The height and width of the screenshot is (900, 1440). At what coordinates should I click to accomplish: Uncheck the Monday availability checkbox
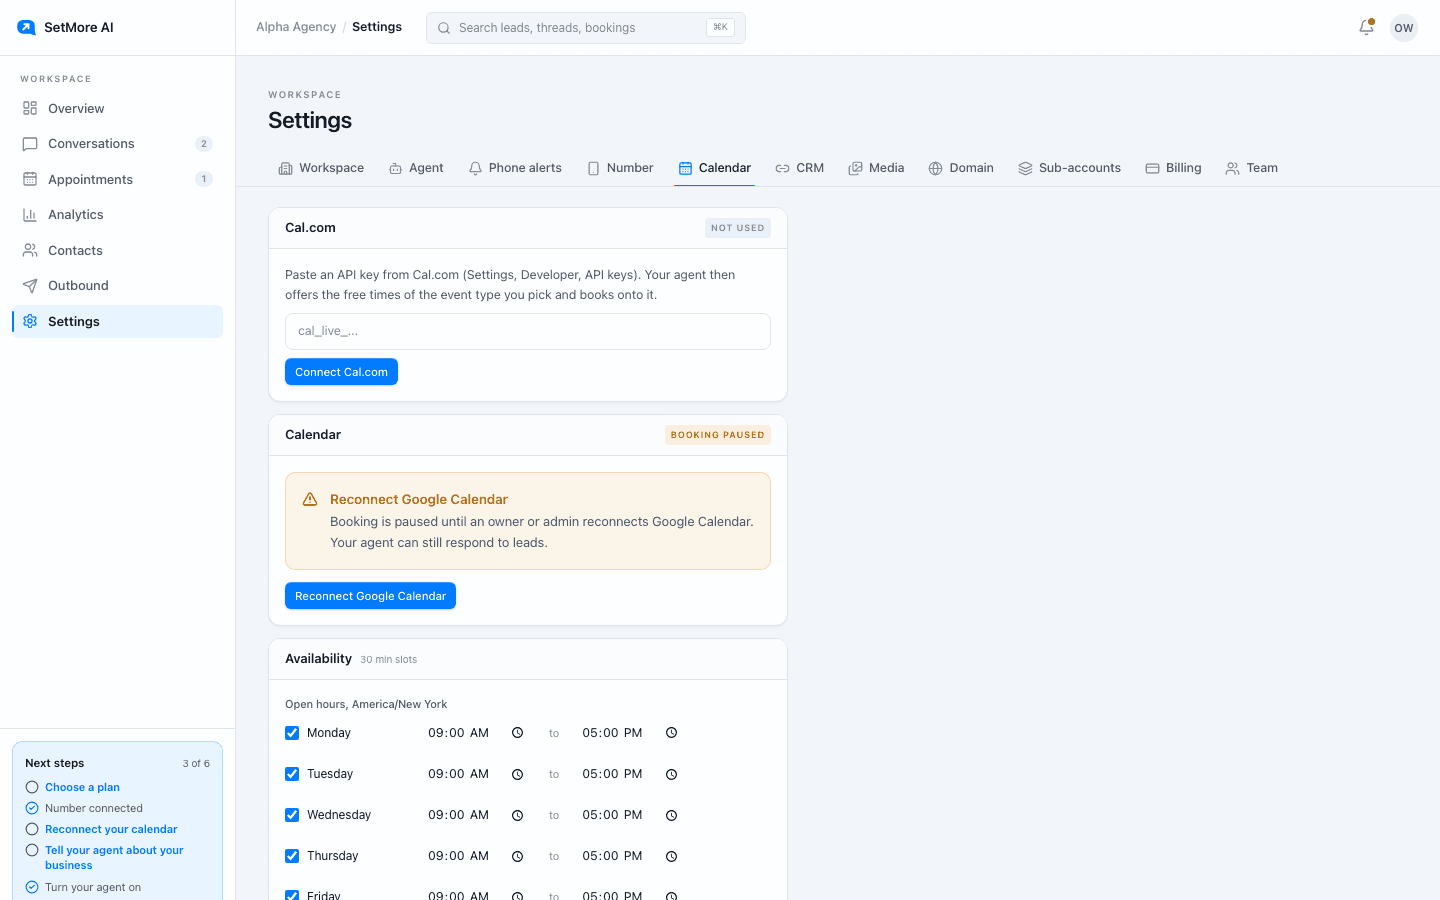point(292,733)
